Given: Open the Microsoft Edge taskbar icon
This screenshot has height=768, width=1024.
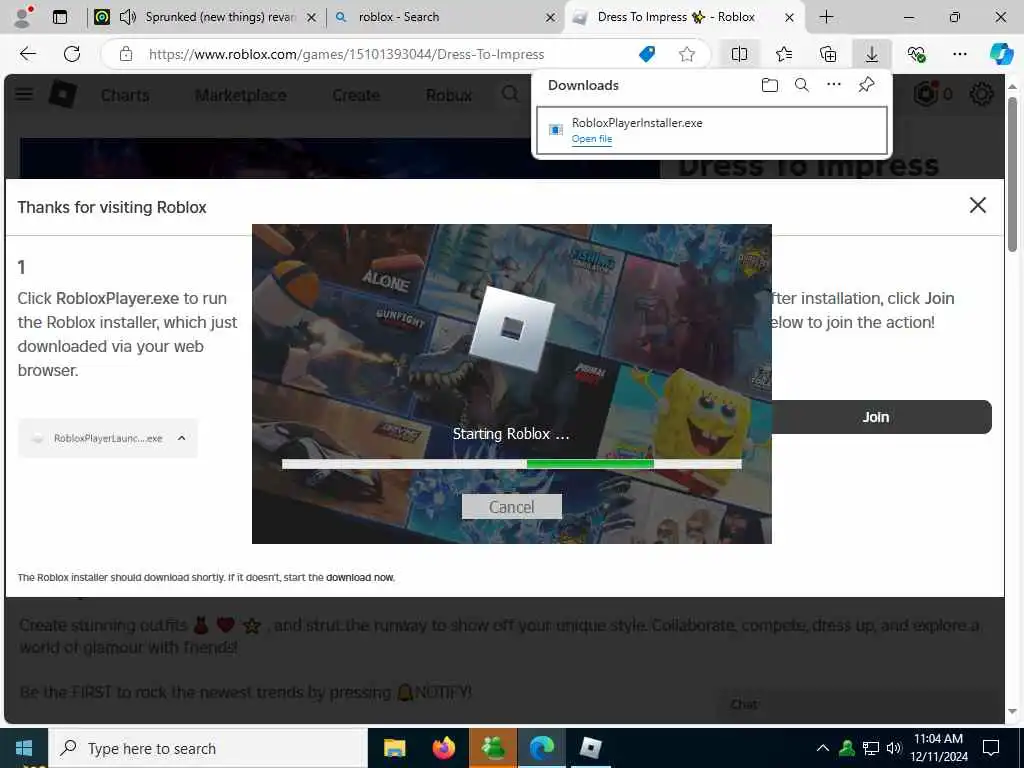Looking at the screenshot, I should pyautogui.click(x=542, y=748).
